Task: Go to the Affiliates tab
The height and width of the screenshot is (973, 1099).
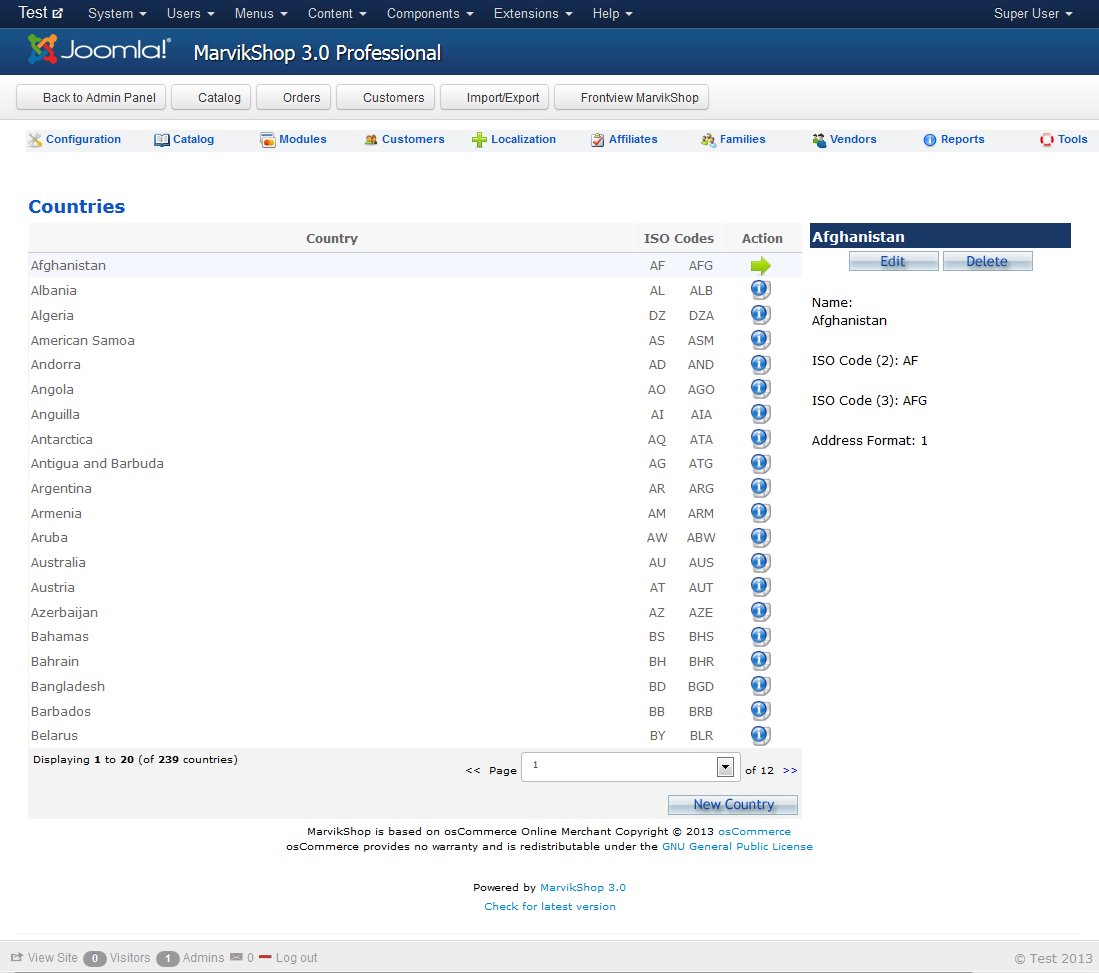Action: (624, 140)
